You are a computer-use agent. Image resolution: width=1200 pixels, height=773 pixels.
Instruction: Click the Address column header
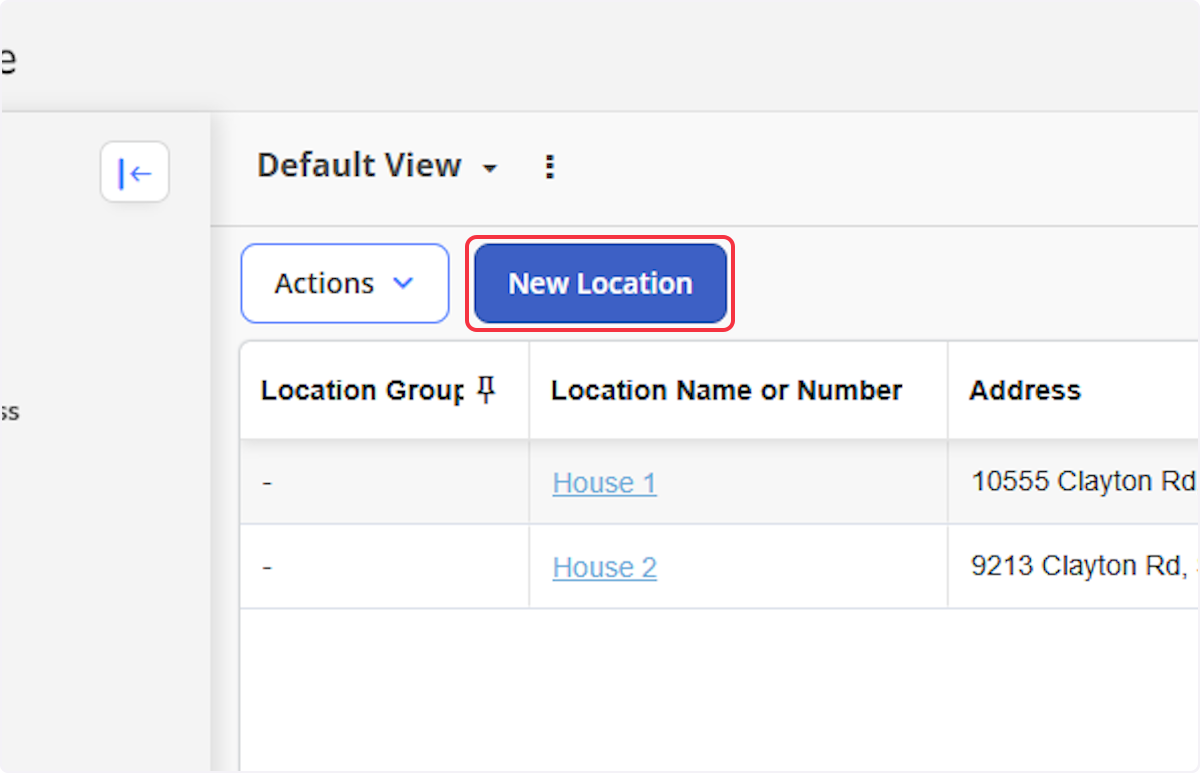coord(1025,390)
